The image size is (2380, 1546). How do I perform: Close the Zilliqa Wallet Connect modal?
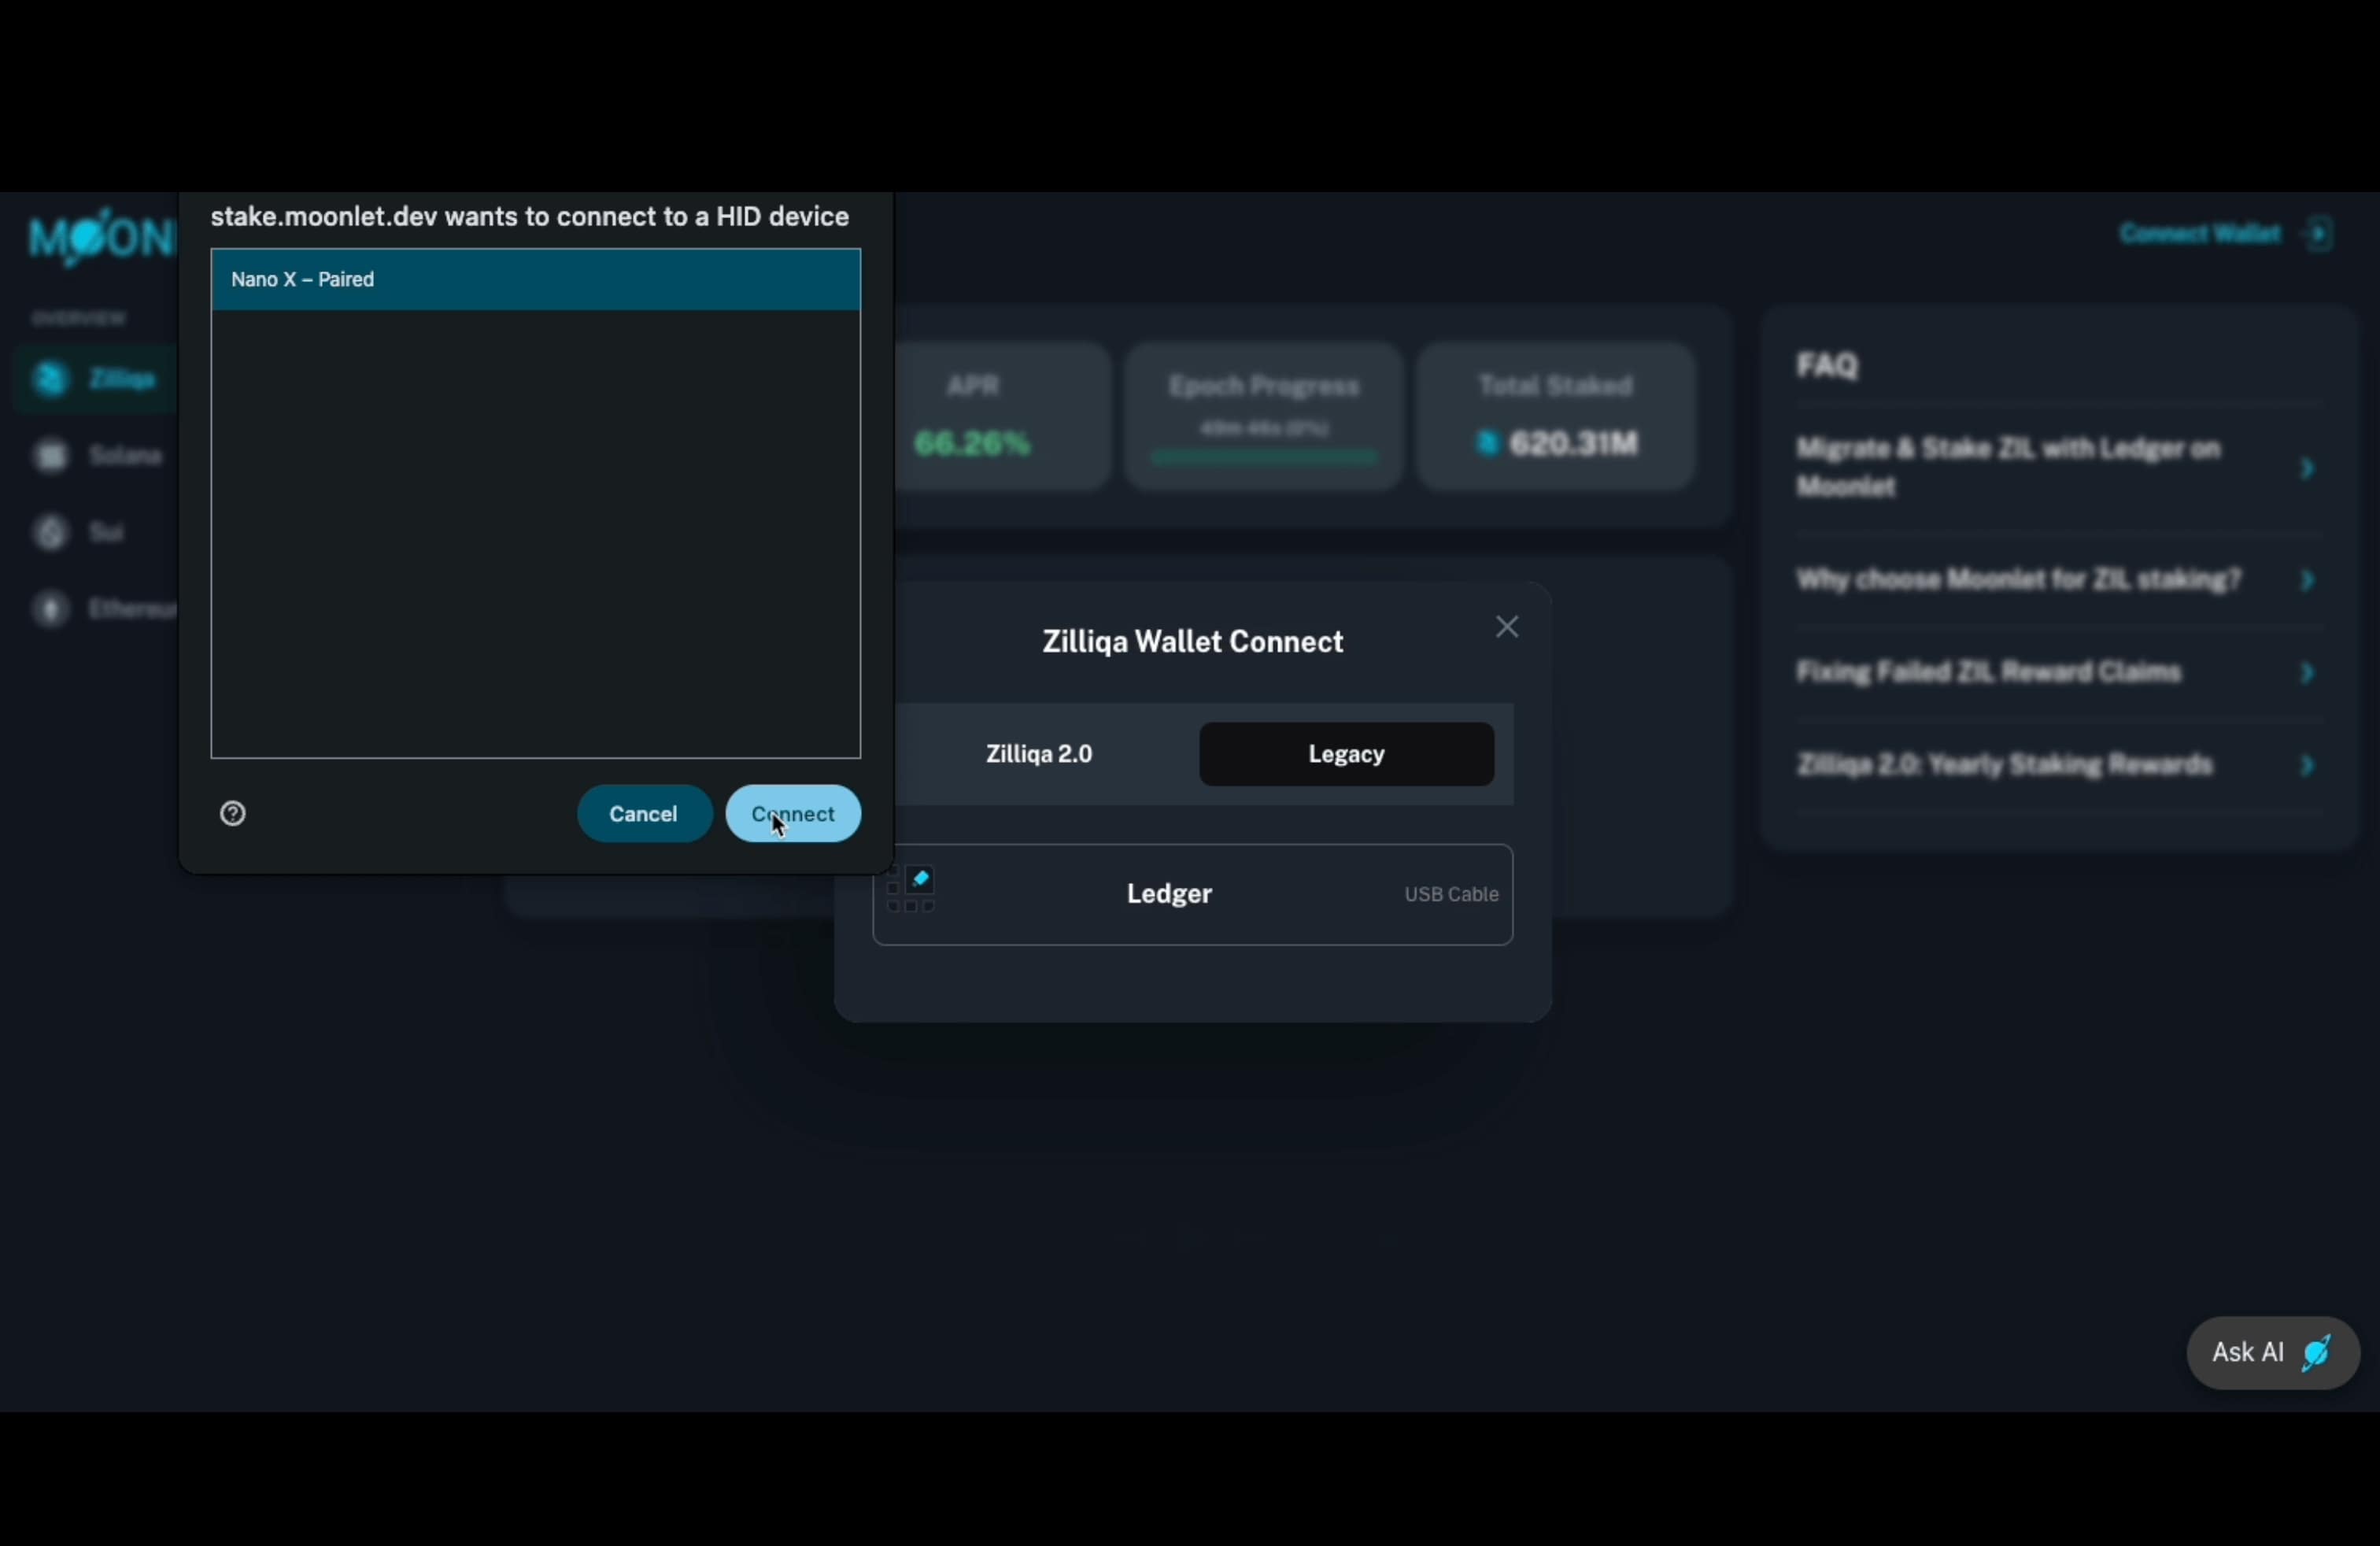[1507, 627]
